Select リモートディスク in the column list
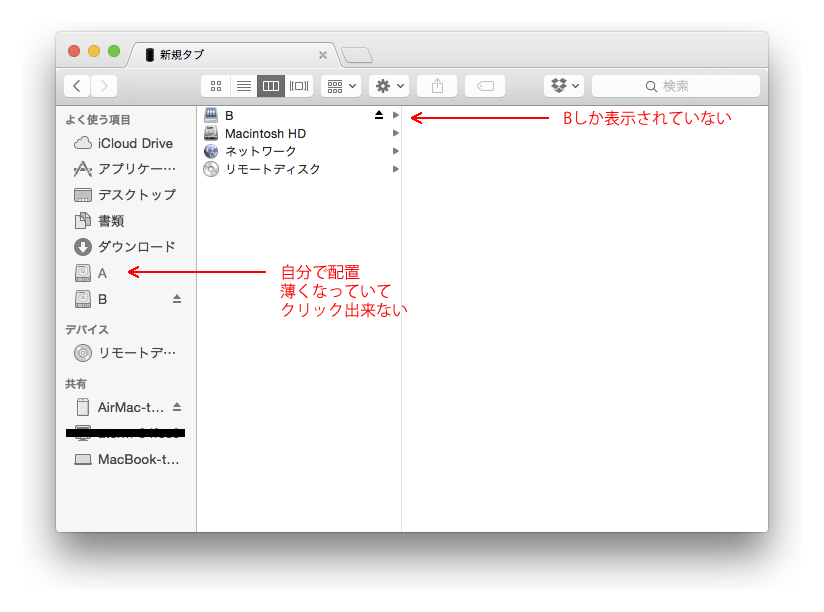Screen dimensions: 824x612 300,169
